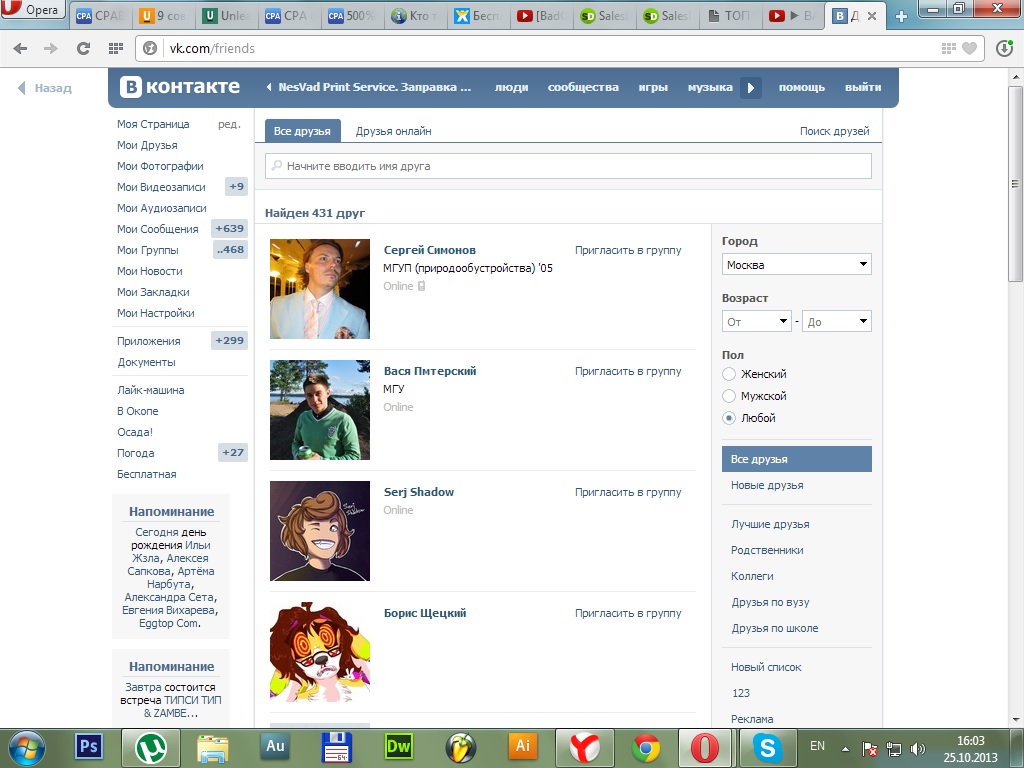This screenshot has height=768, width=1024.
Task: Click выйти to log out
Action: pos(863,87)
